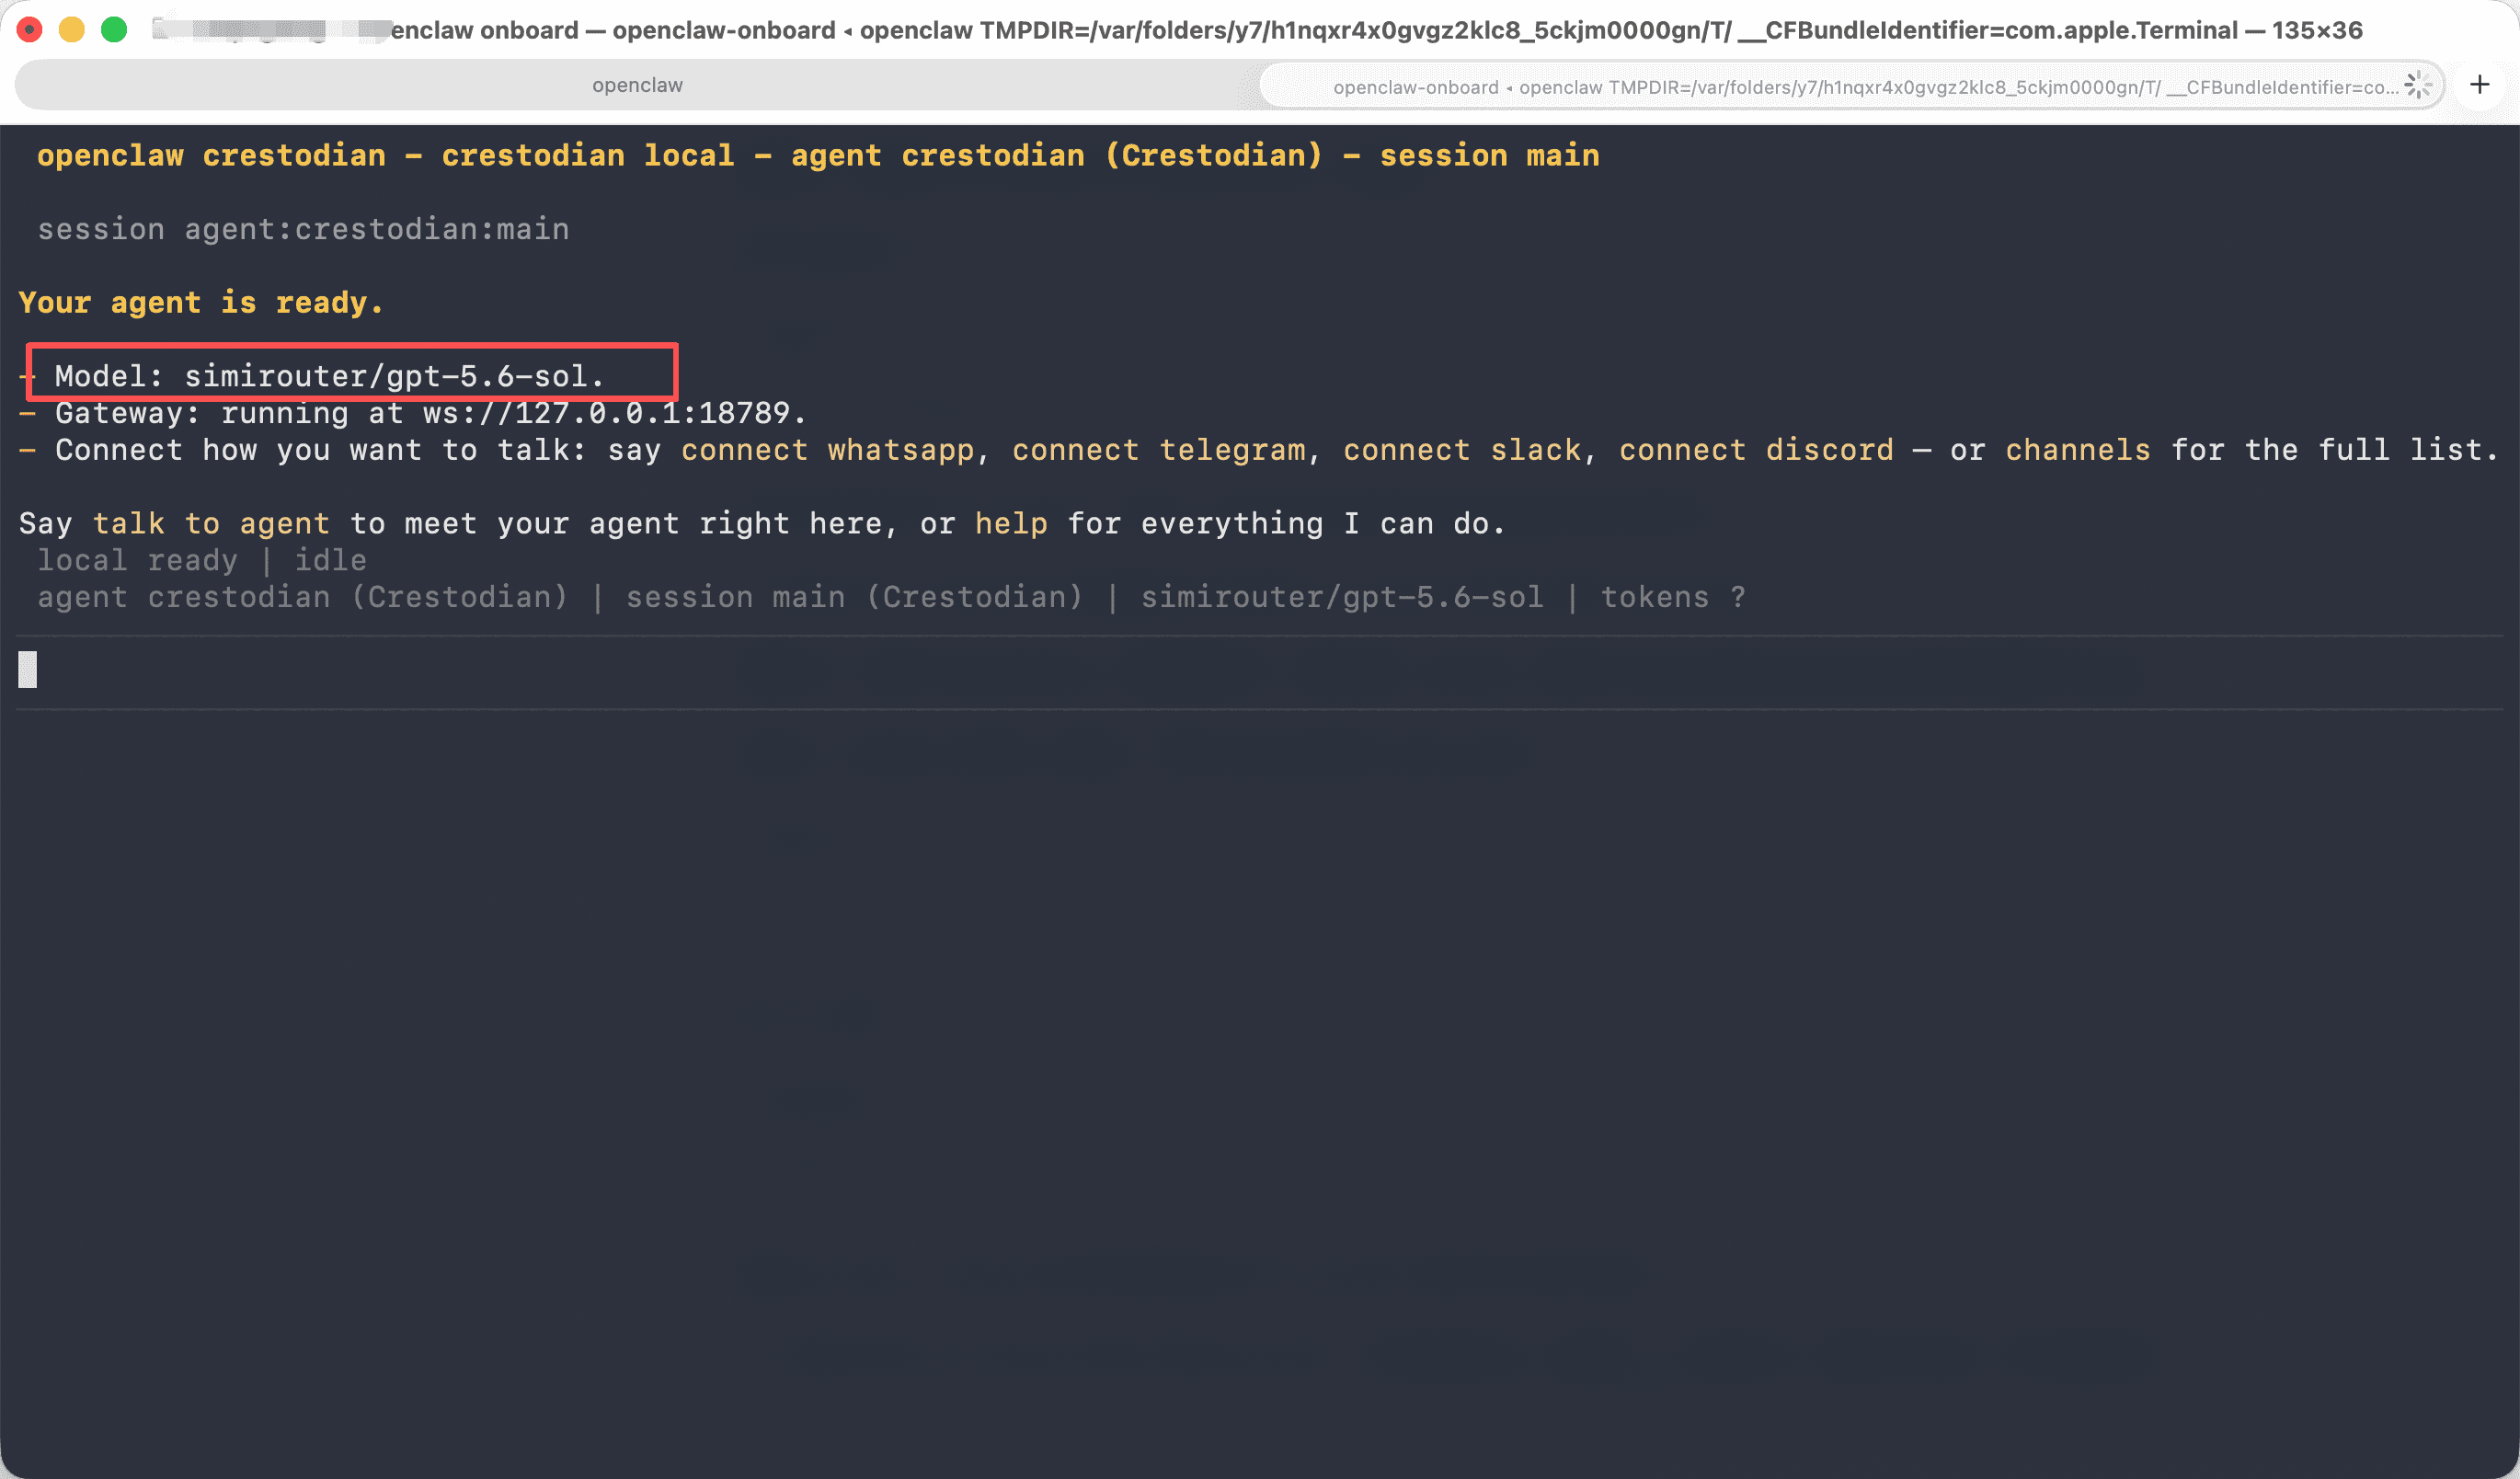This screenshot has height=1479, width=2520.
Task: Click the spinning activity indicator on tab
Action: (2418, 85)
